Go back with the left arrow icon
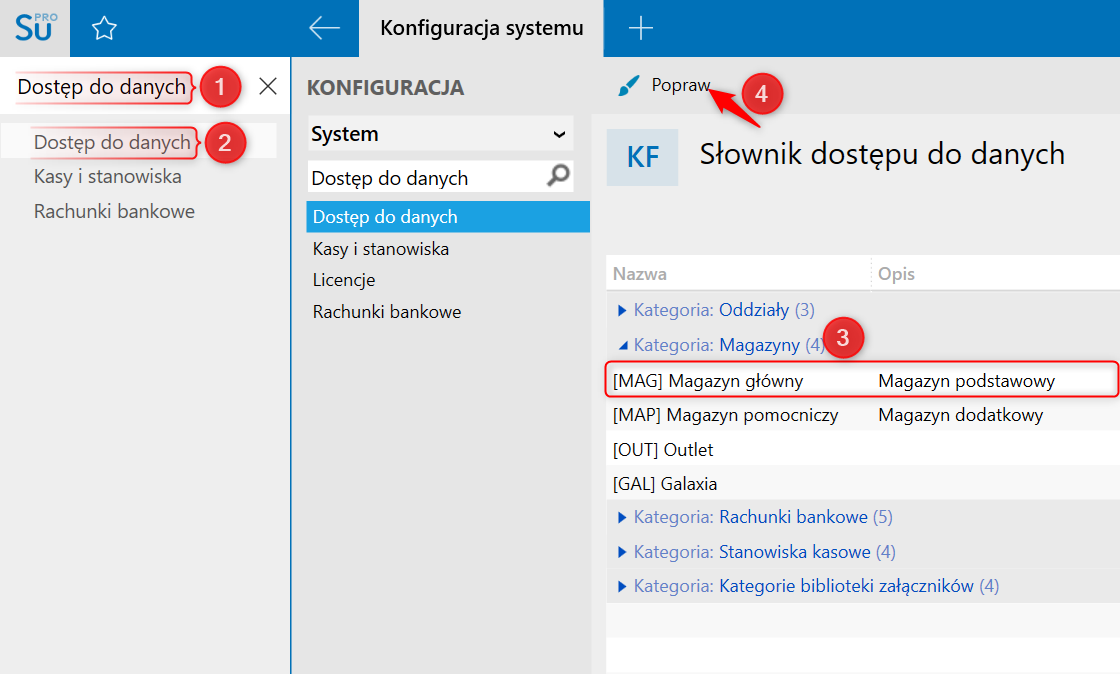Viewport: 1120px width, 674px height. point(324,29)
